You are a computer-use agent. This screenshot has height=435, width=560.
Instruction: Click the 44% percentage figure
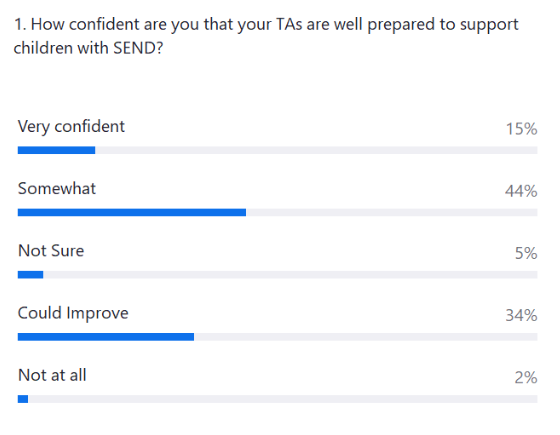(521, 191)
